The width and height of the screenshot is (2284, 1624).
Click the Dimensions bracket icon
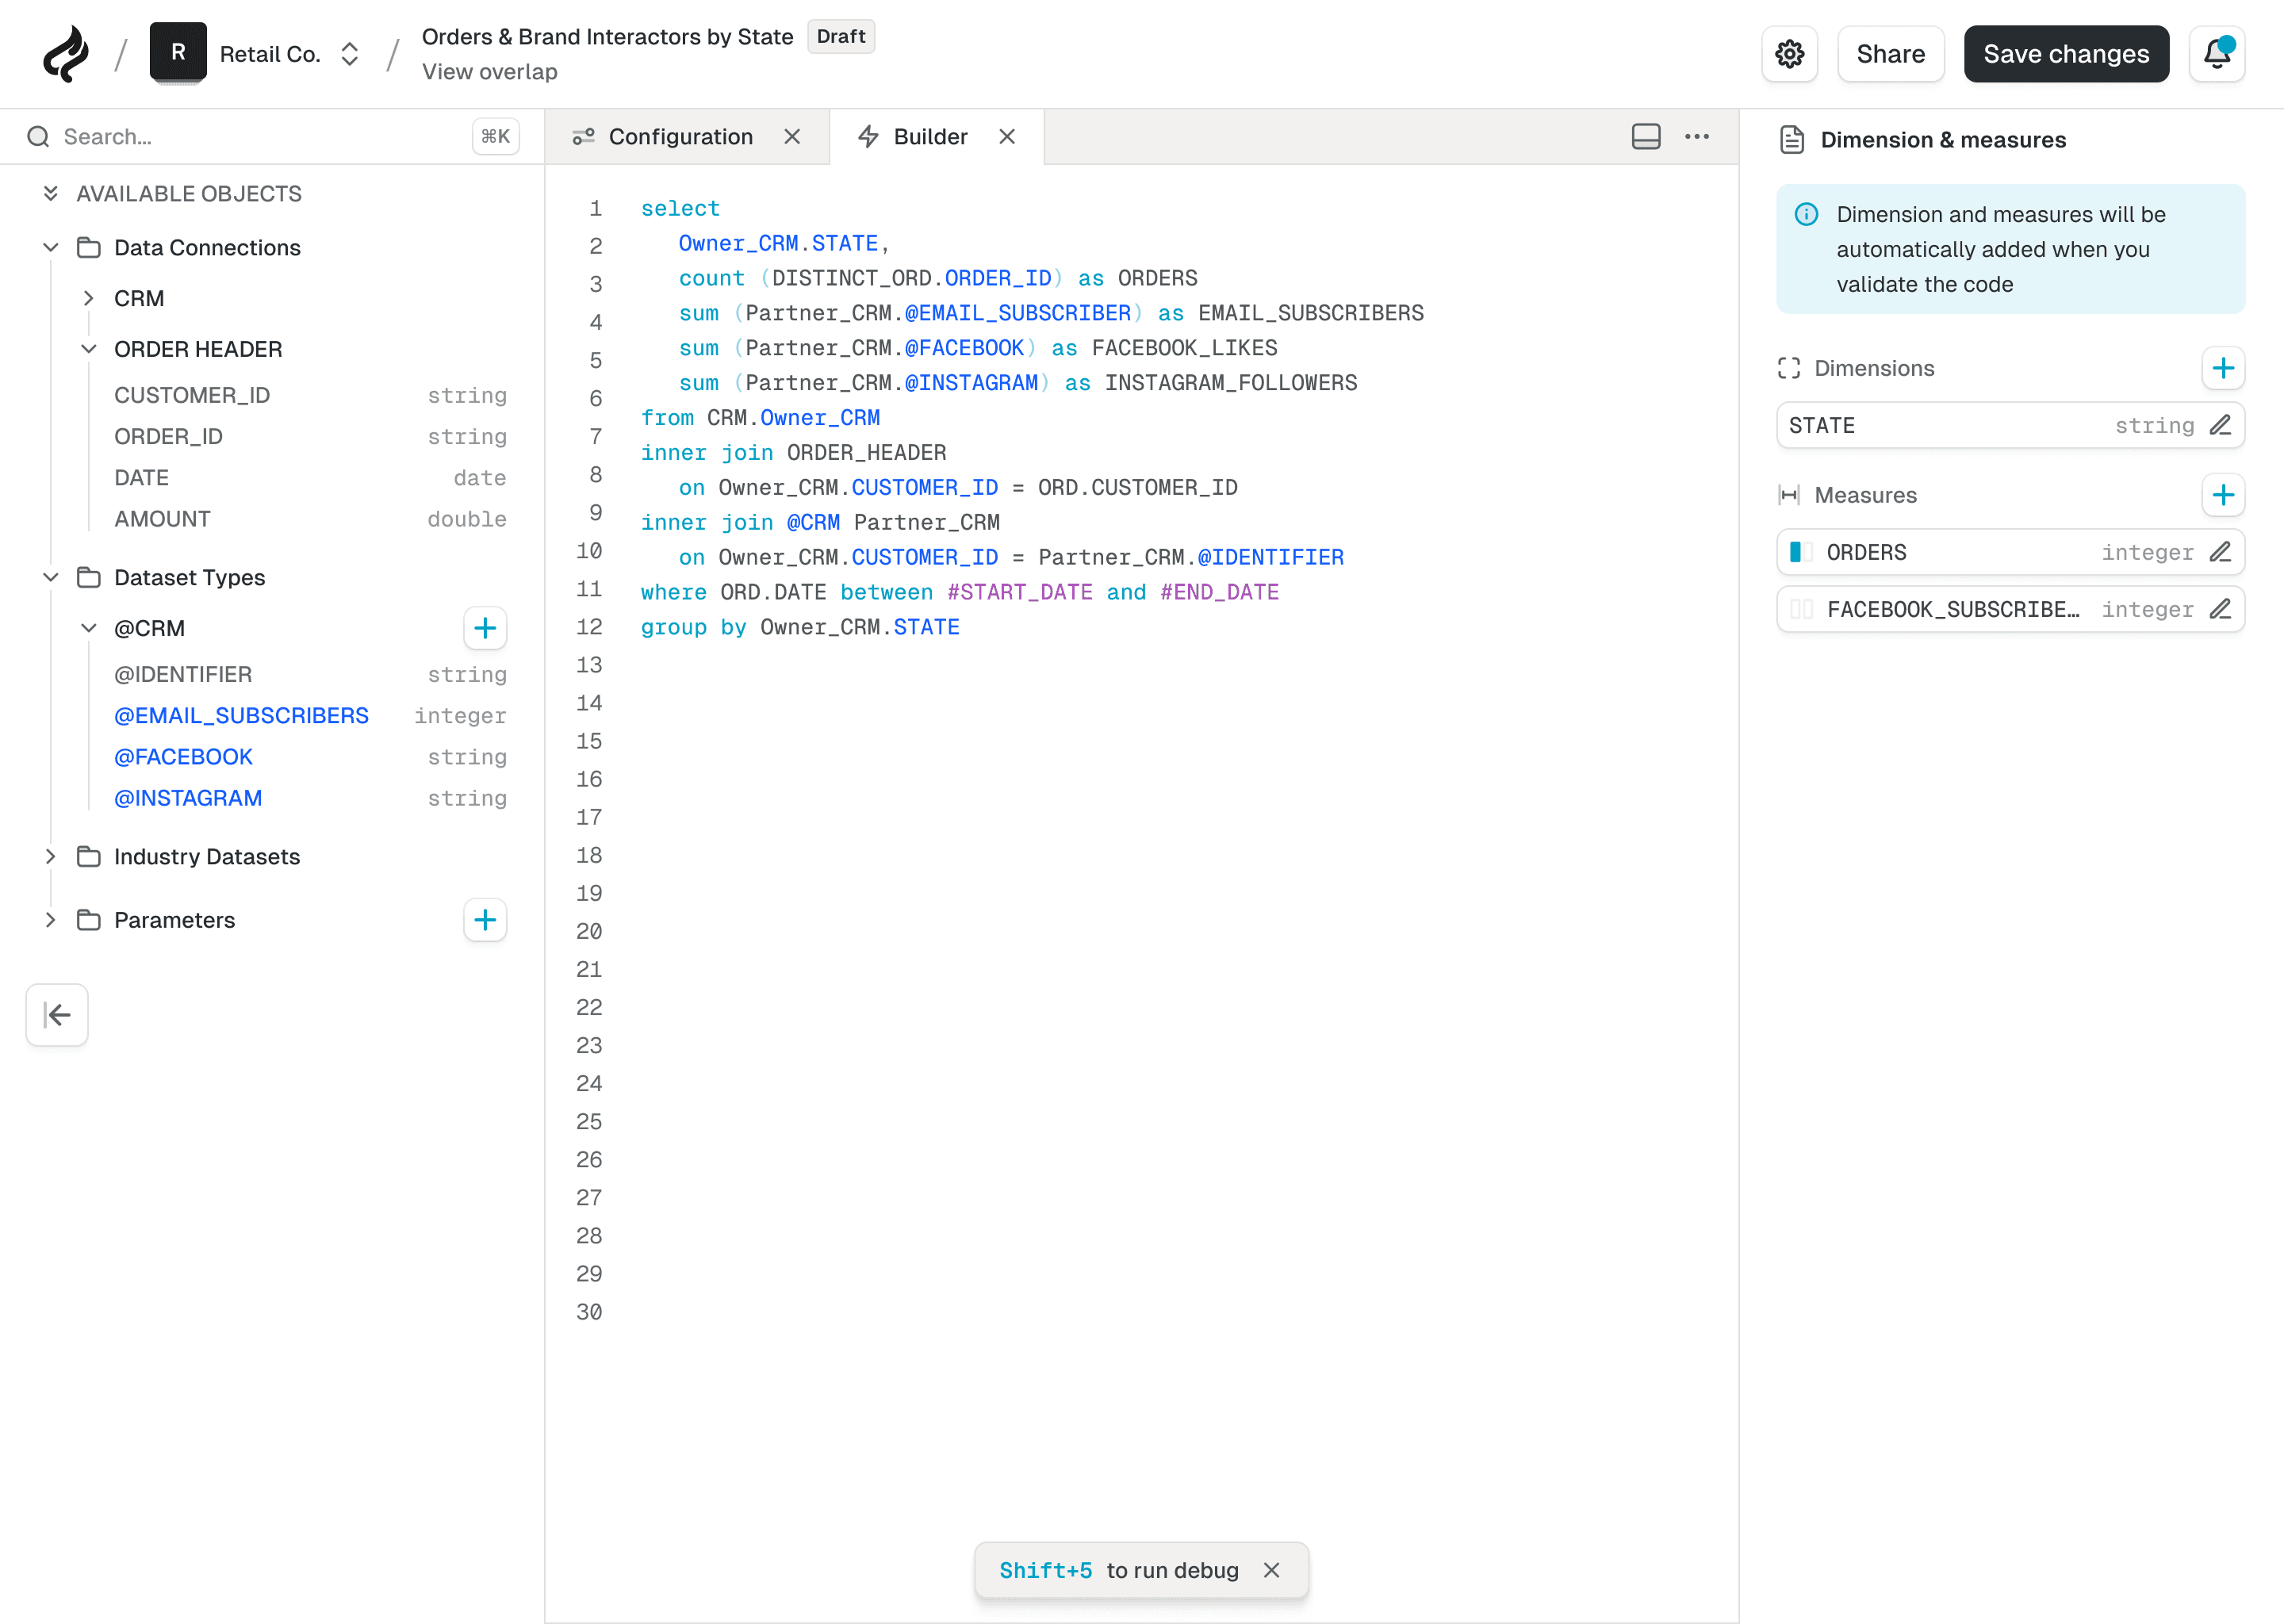pos(1789,368)
